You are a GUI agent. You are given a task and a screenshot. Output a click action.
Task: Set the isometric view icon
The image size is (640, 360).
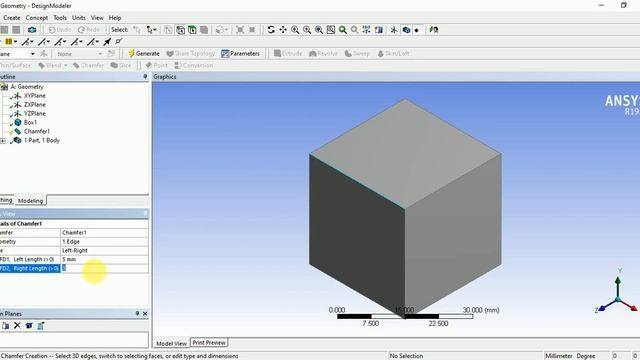pos(367,30)
